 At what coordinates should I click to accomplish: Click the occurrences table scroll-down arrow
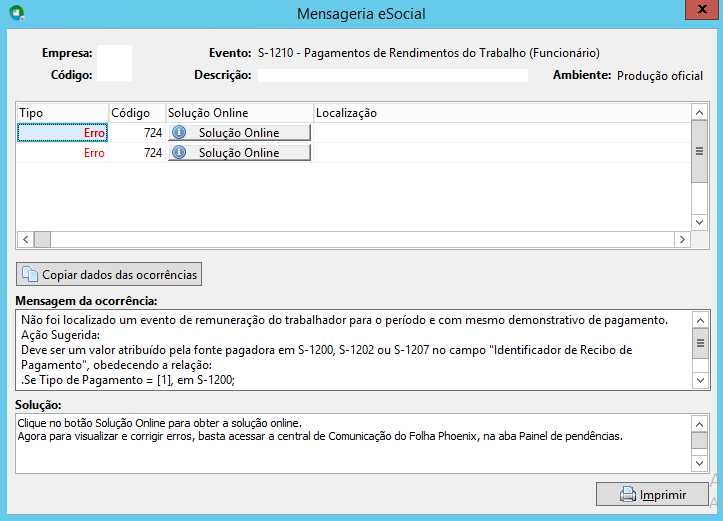(699, 222)
